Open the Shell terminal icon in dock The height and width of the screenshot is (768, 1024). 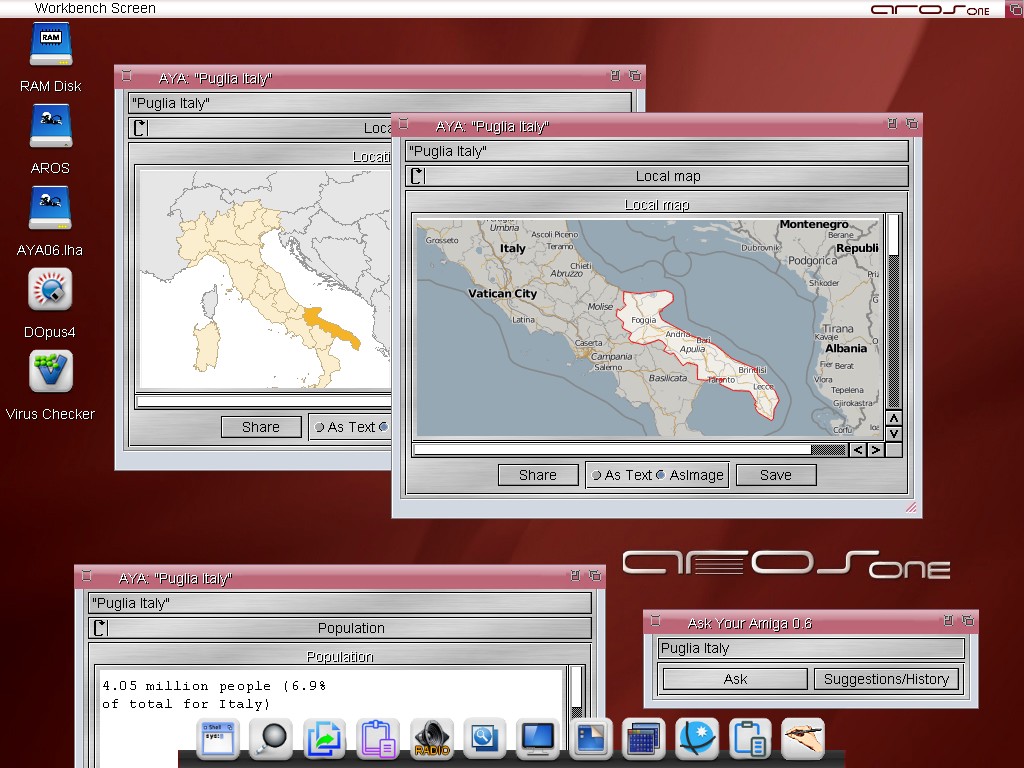click(216, 739)
